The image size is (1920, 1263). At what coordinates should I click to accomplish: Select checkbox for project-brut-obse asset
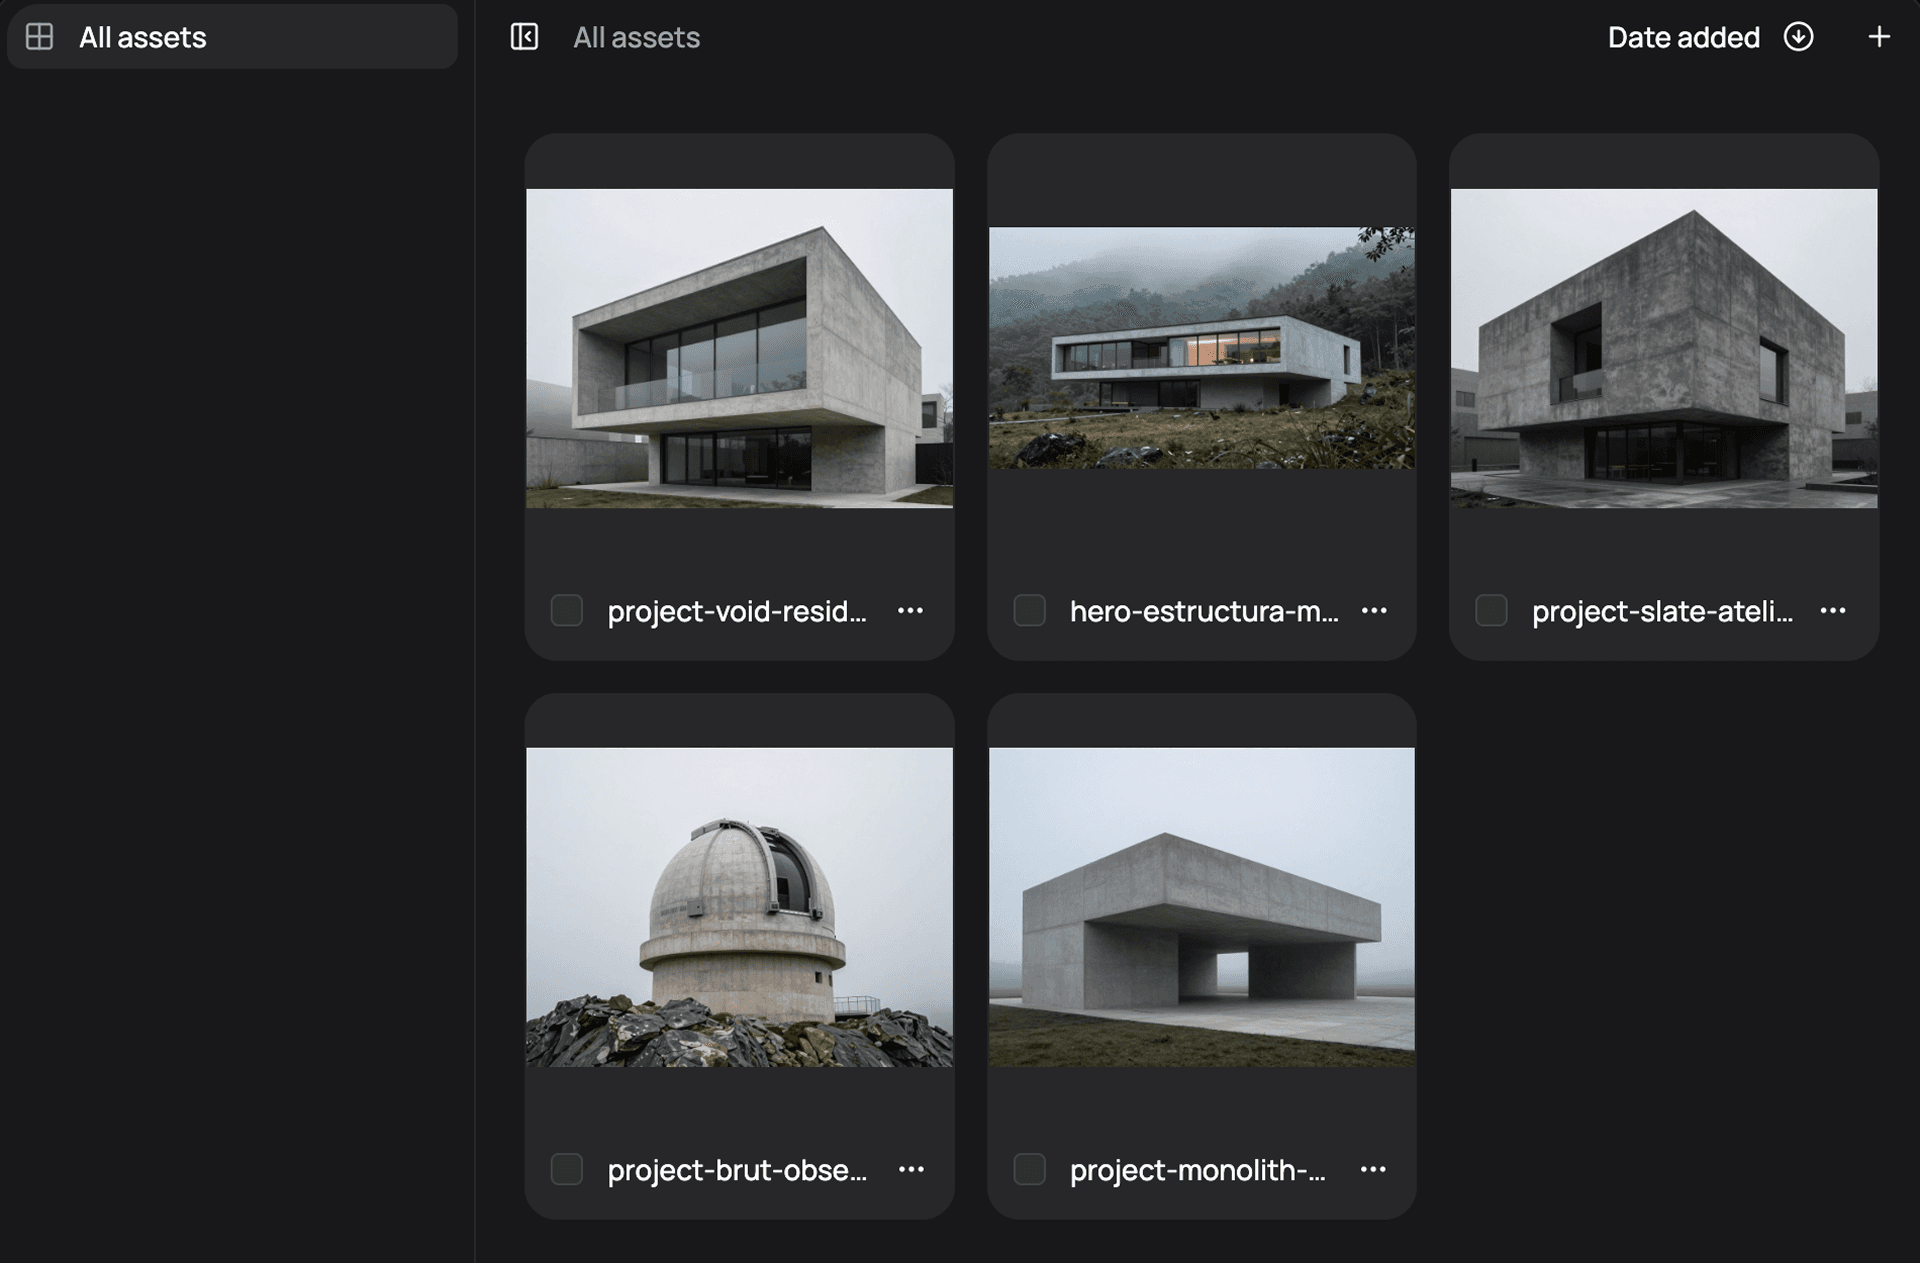[567, 1169]
